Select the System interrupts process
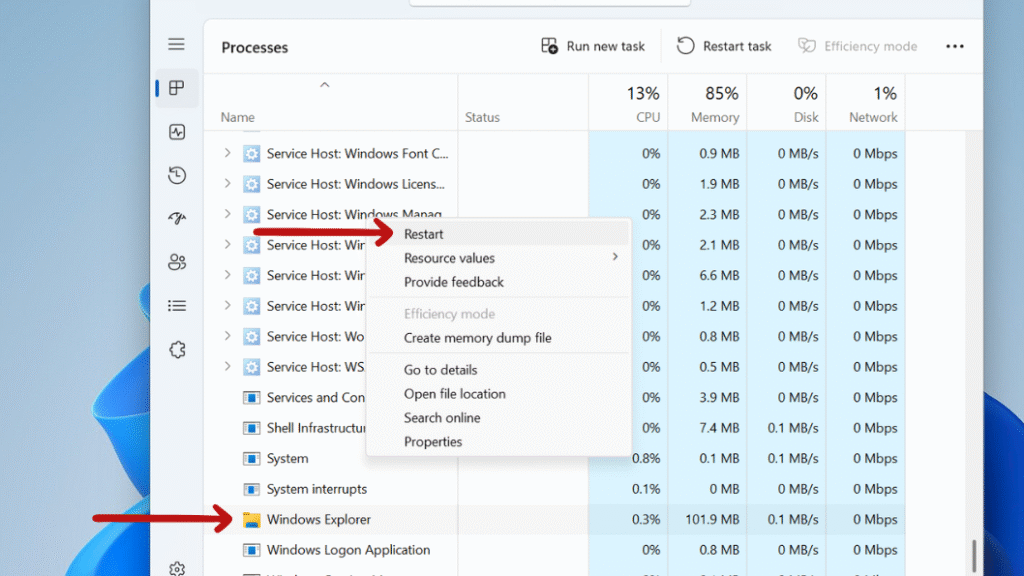 [555, 489]
